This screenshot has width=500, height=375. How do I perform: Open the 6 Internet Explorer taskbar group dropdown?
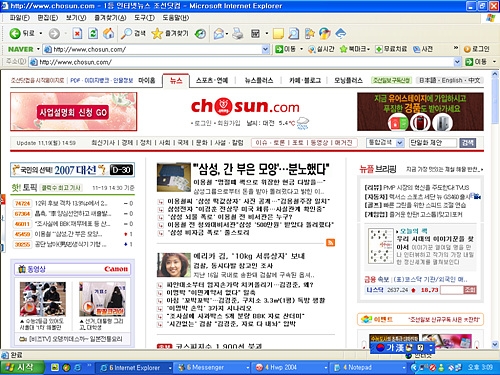point(170,368)
